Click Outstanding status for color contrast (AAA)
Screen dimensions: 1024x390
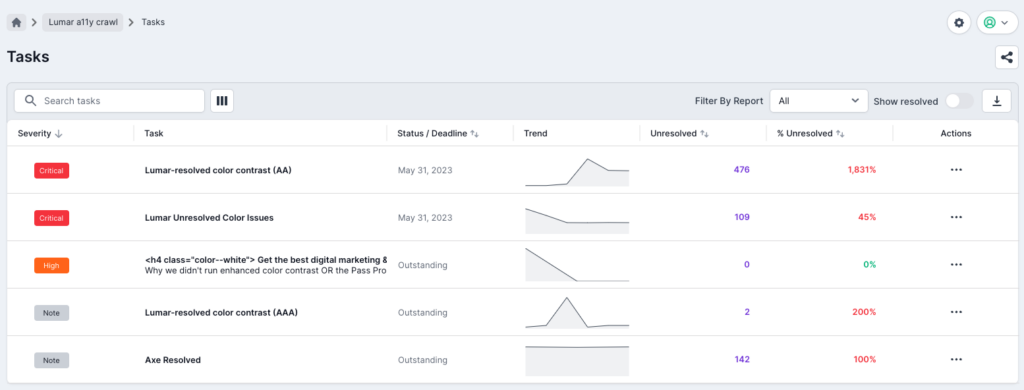423,312
